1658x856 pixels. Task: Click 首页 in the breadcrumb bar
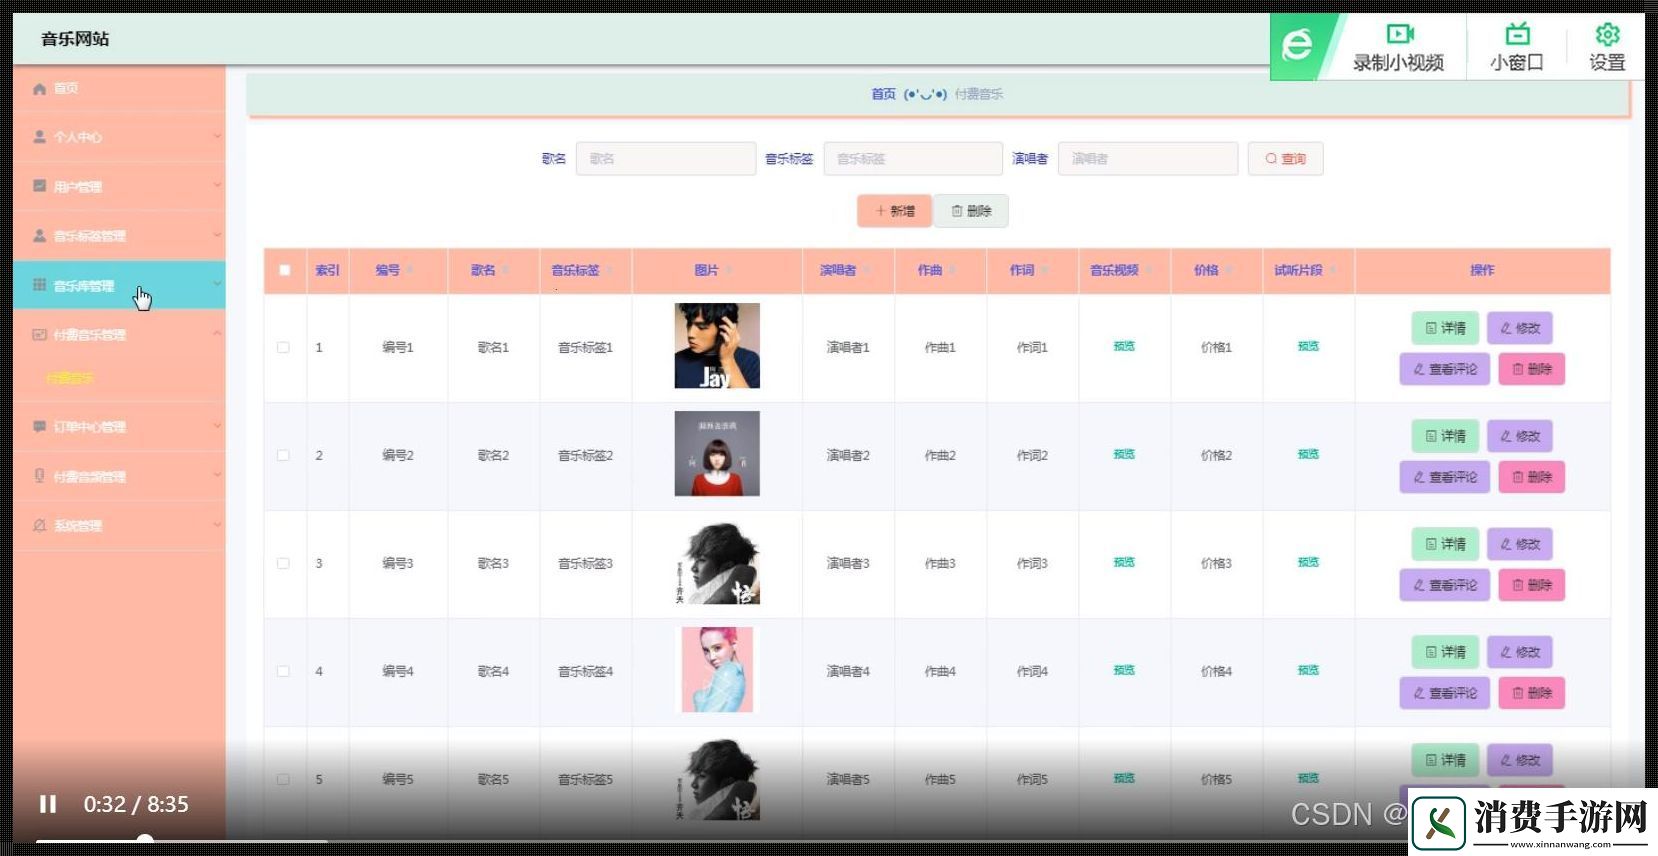point(883,94)
